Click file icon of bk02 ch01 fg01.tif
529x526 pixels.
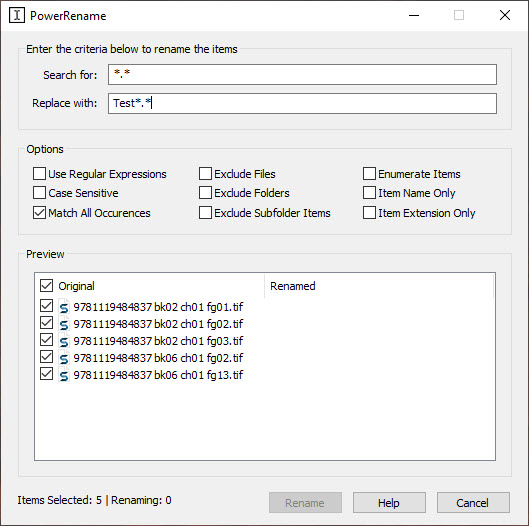[64, 307]
